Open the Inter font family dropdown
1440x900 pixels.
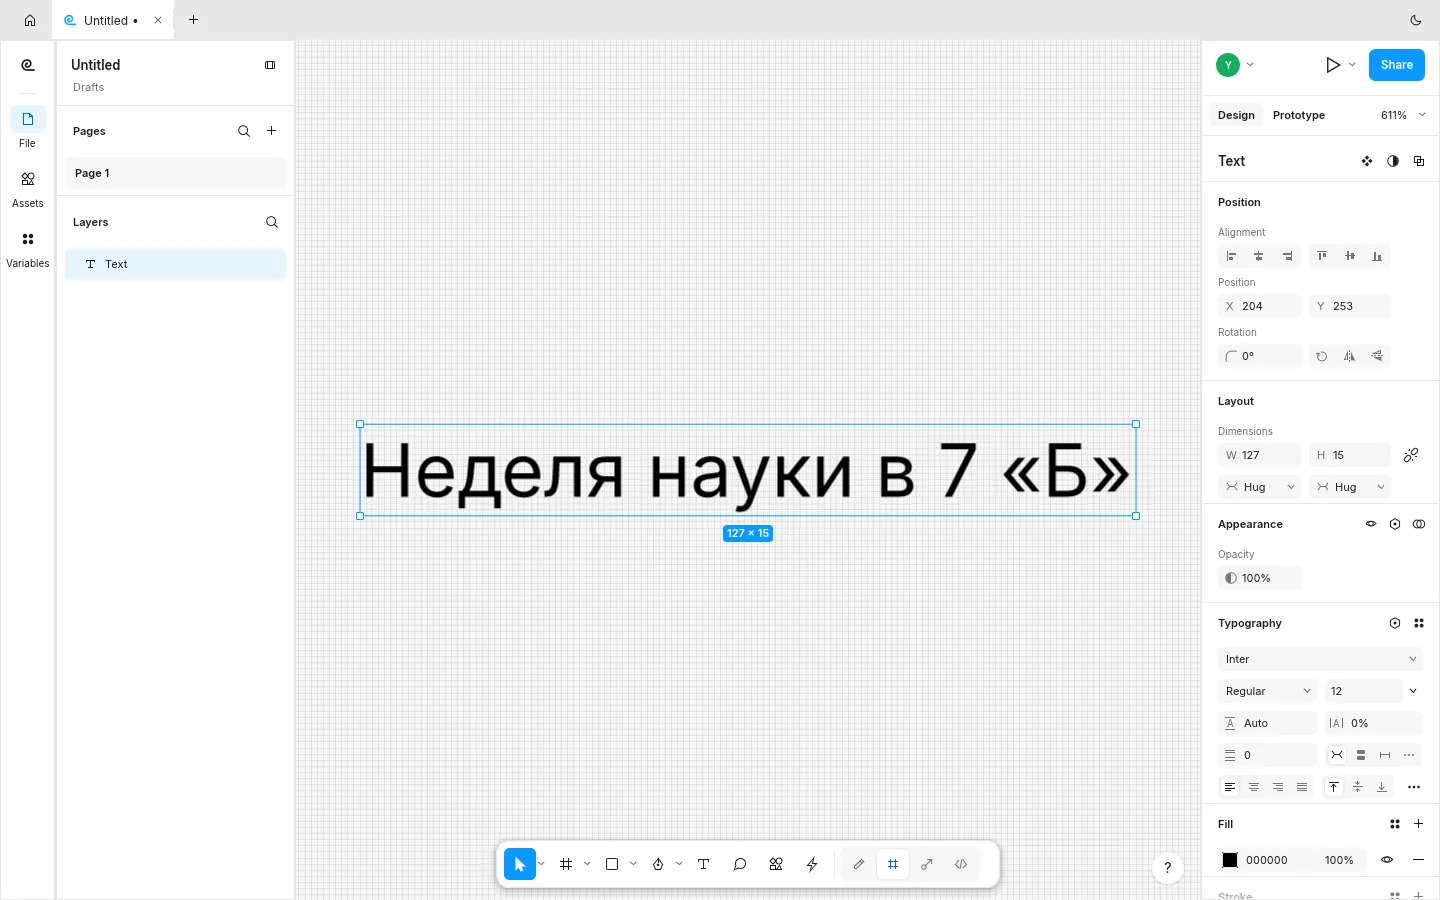(1320, 659)
